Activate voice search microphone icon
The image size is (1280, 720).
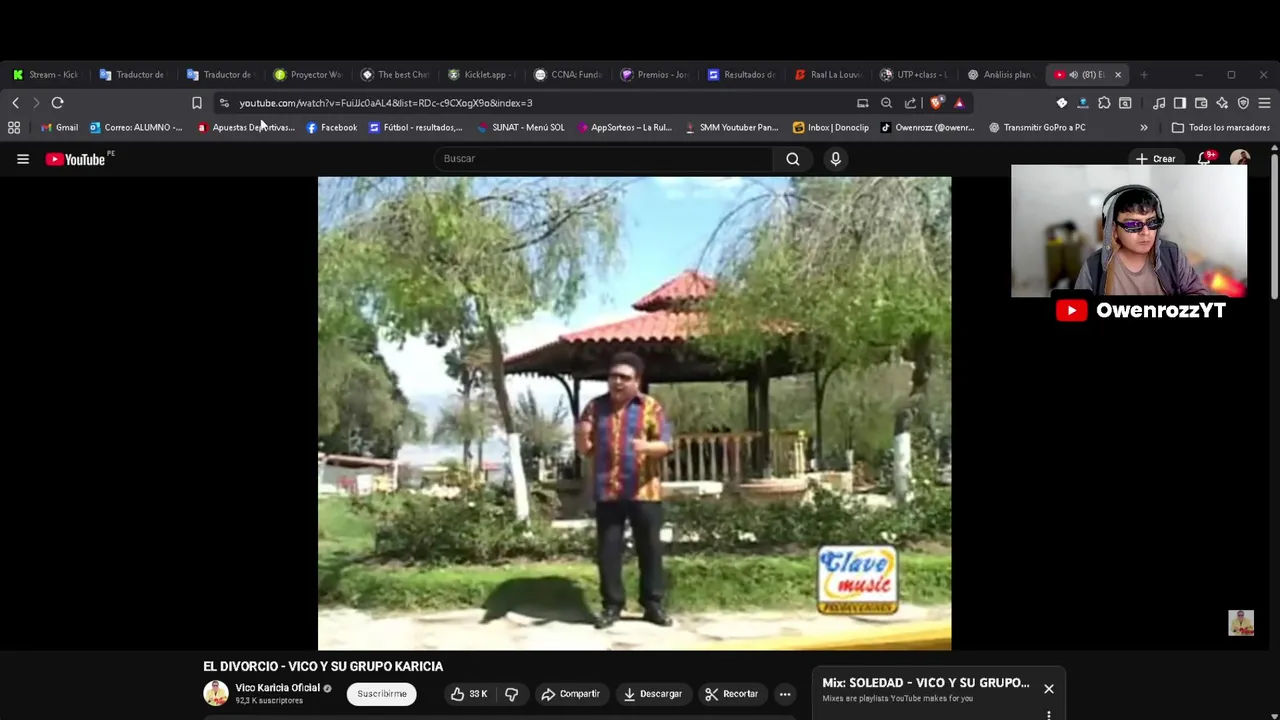(835, 159)
